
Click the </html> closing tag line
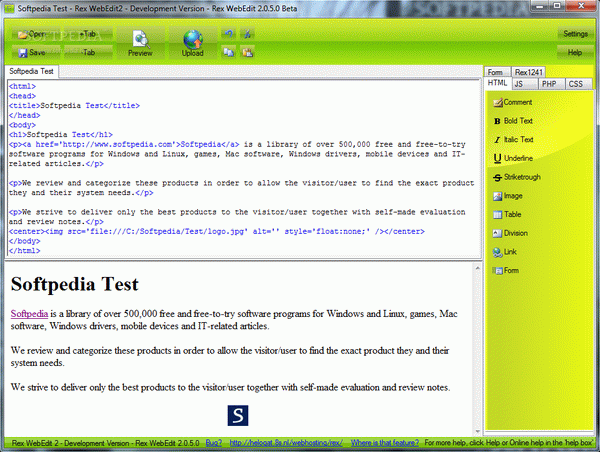24,251
